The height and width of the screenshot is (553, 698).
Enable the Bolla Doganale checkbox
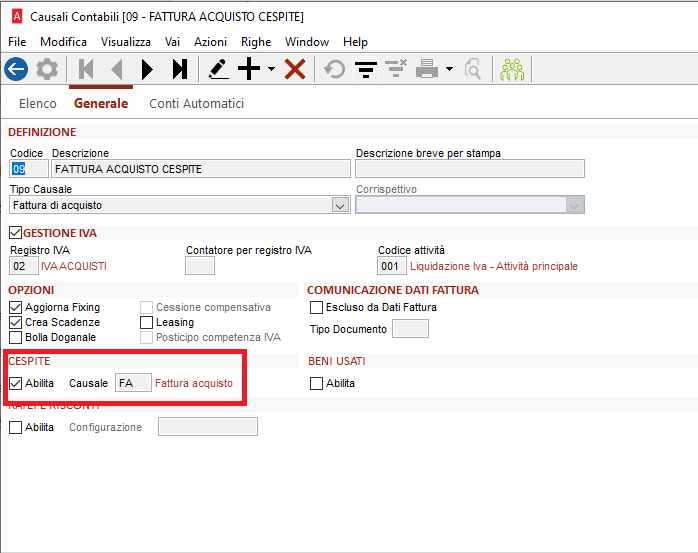coord(16,337)
